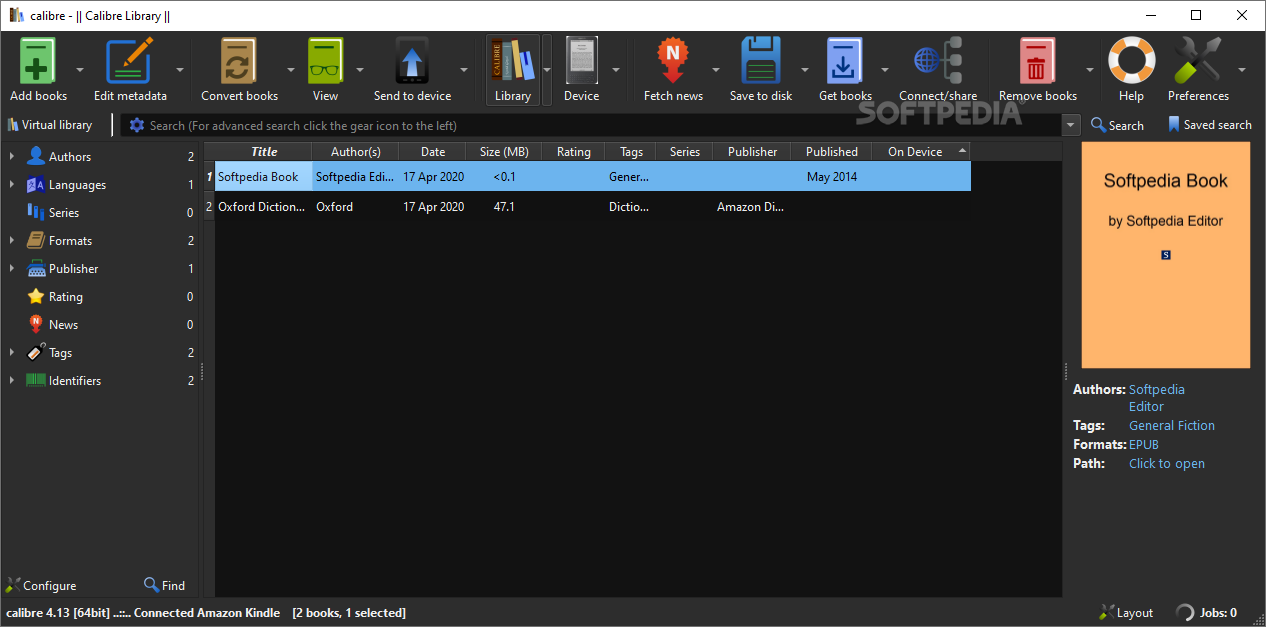This screenshot has height=627, width=1266.
Task: Click the advanced search gear icon
Action: pyautogui.click(x=137, y=125)
